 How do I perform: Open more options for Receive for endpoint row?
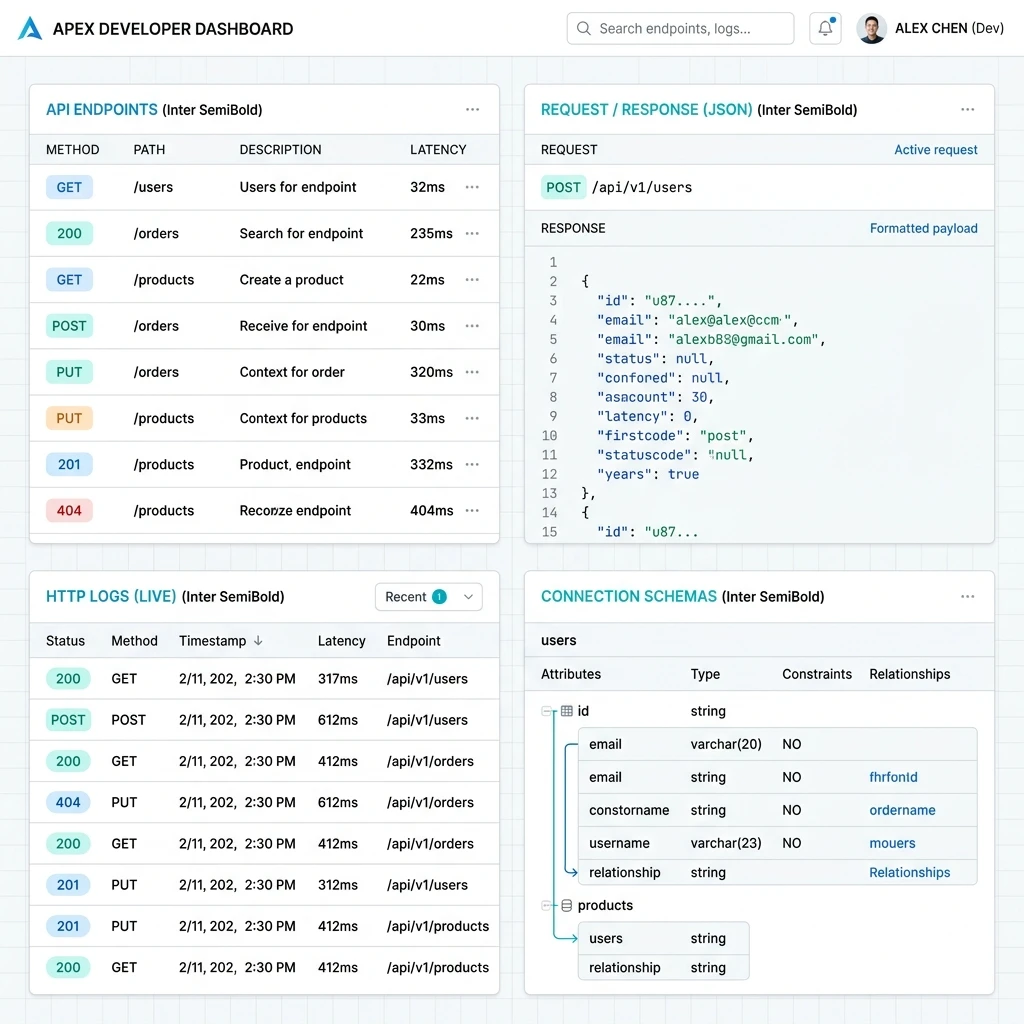tap(472, 326)
